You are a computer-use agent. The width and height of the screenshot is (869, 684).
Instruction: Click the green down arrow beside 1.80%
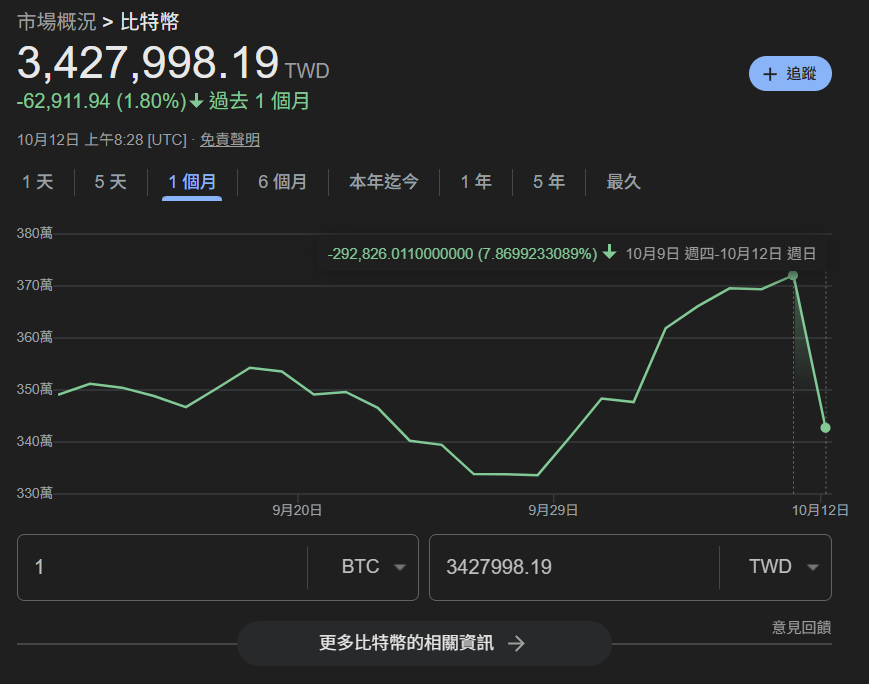(197, 101)
